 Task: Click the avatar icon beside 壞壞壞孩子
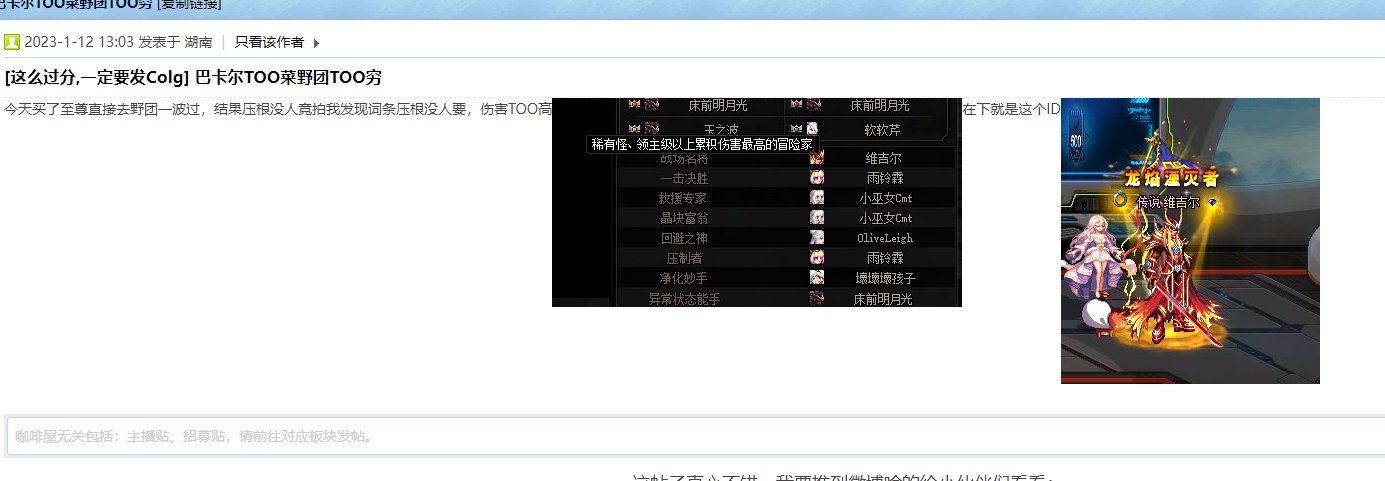(x=817, y=278)
